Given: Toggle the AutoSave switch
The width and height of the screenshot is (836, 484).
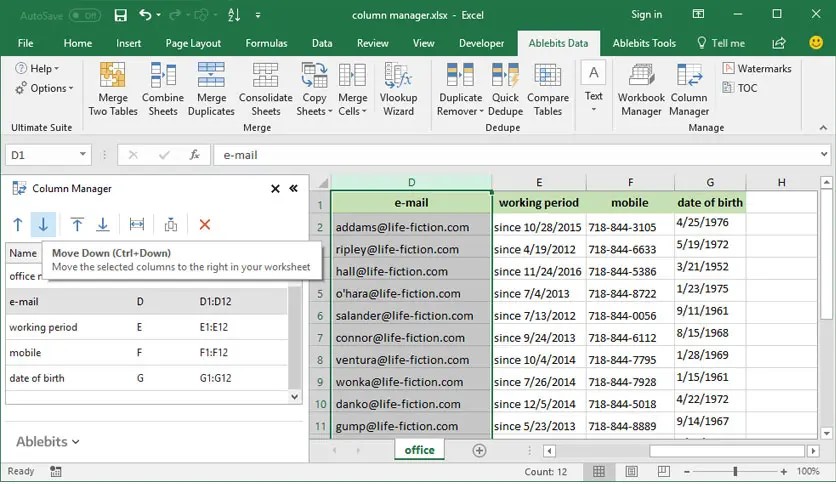Looking at the screenshot, I should point(84,15).
